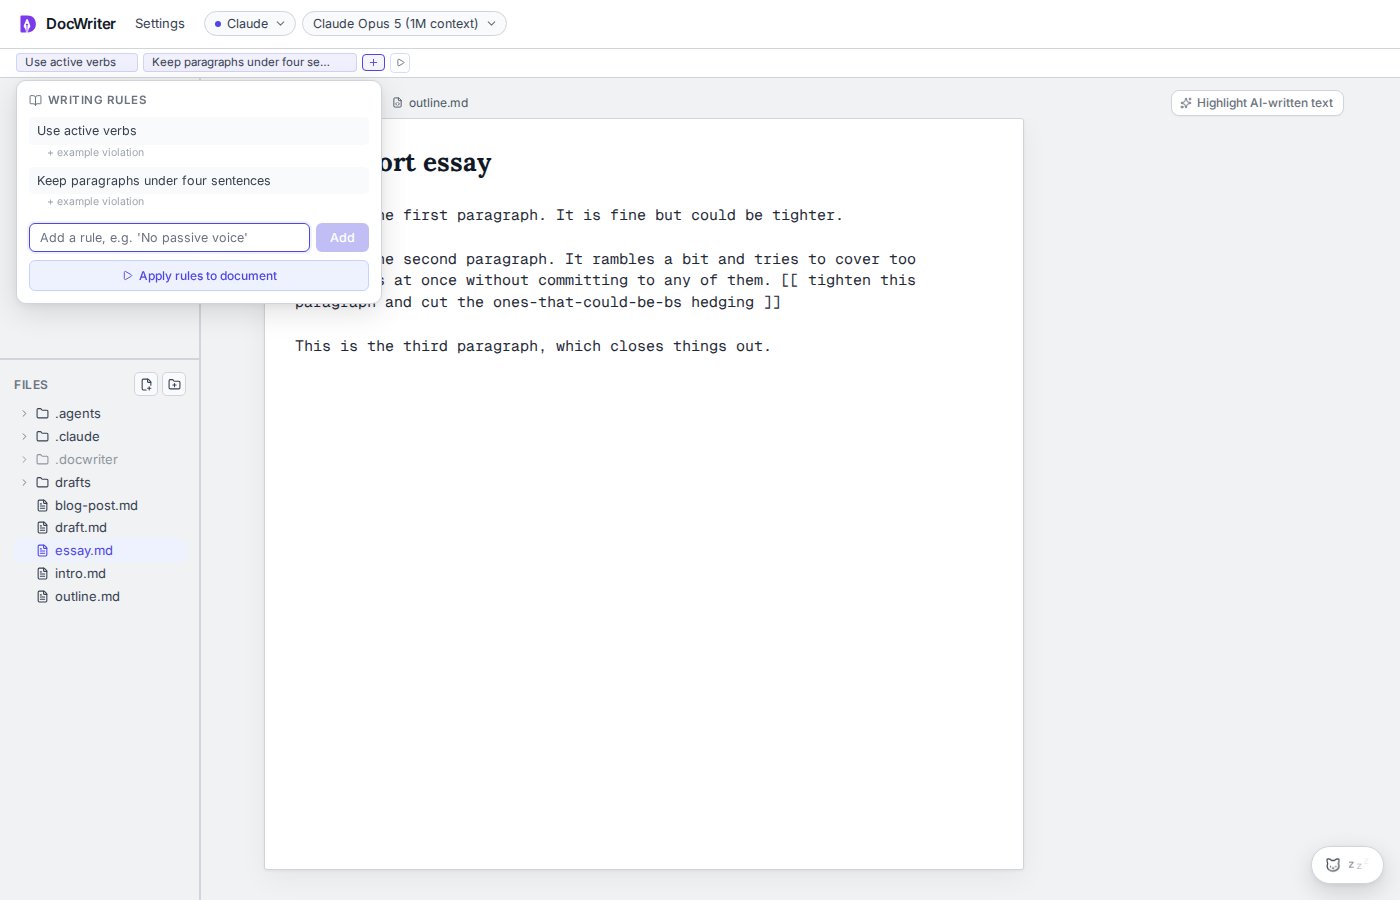Select the .docwriter folder

(100, 460)
